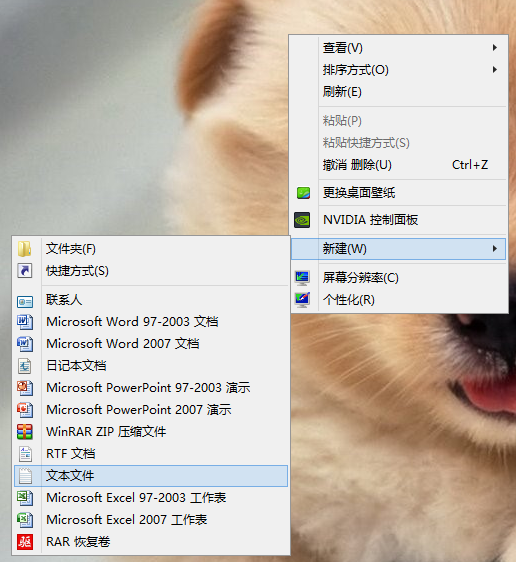Expand the 排序方式(O) submenu arrow

pos(495,70)
